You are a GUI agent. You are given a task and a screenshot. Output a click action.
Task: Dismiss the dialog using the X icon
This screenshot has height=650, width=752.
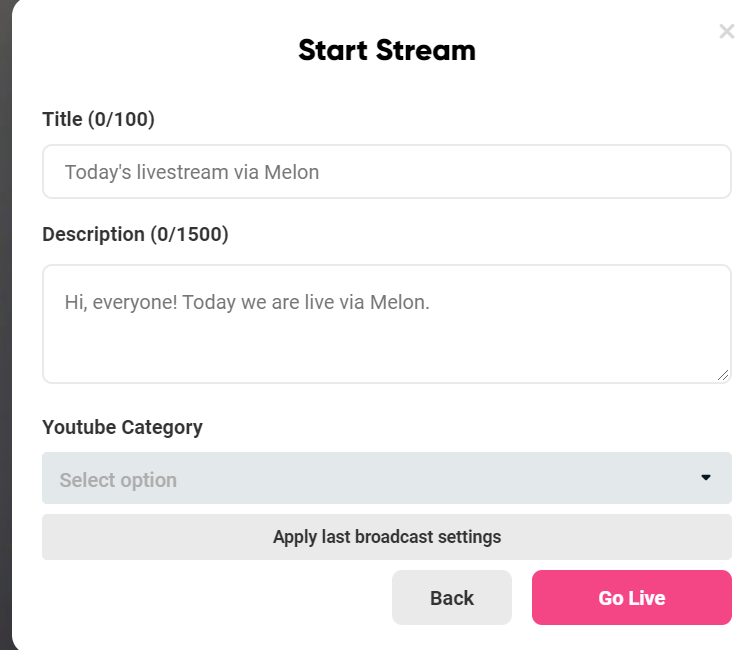click(726, 32)
